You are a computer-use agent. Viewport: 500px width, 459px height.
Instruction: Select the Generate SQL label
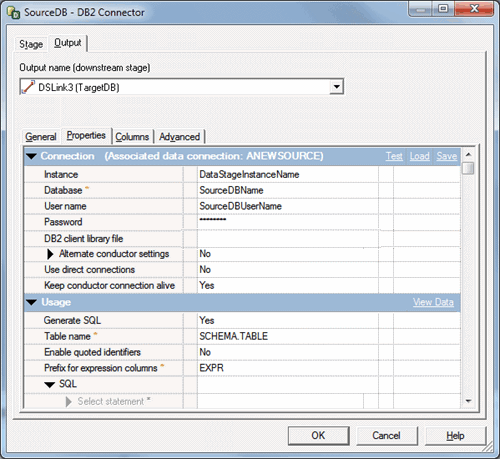click(x=72, y=320)
